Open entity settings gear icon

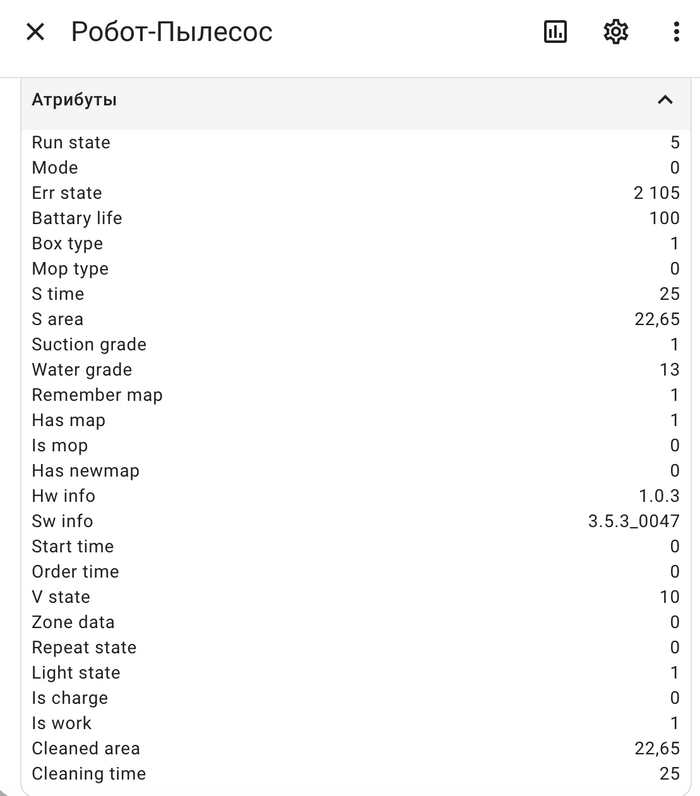pyautogui.click(x=616, y=32)
